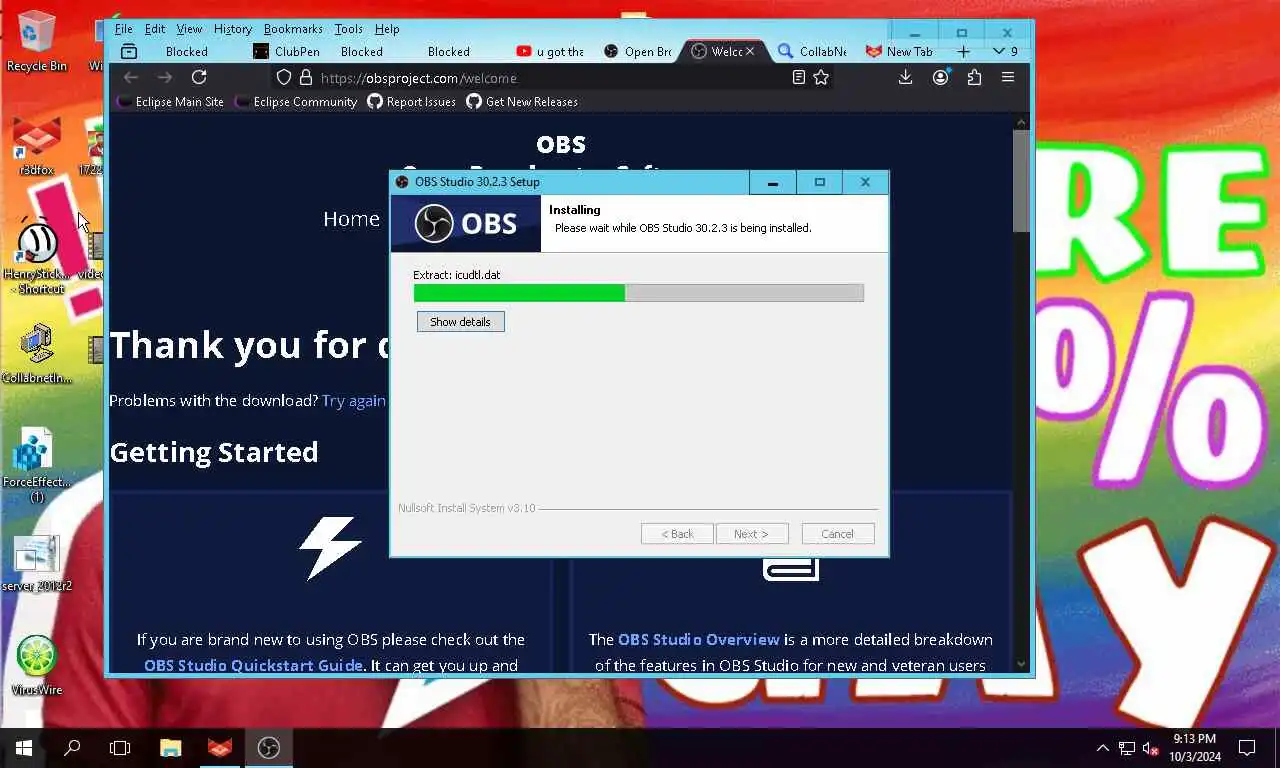Toggle reader view in address bar
Viewport: 1280px width, 768px height.
pyautogui.click(x=798, y=77)
